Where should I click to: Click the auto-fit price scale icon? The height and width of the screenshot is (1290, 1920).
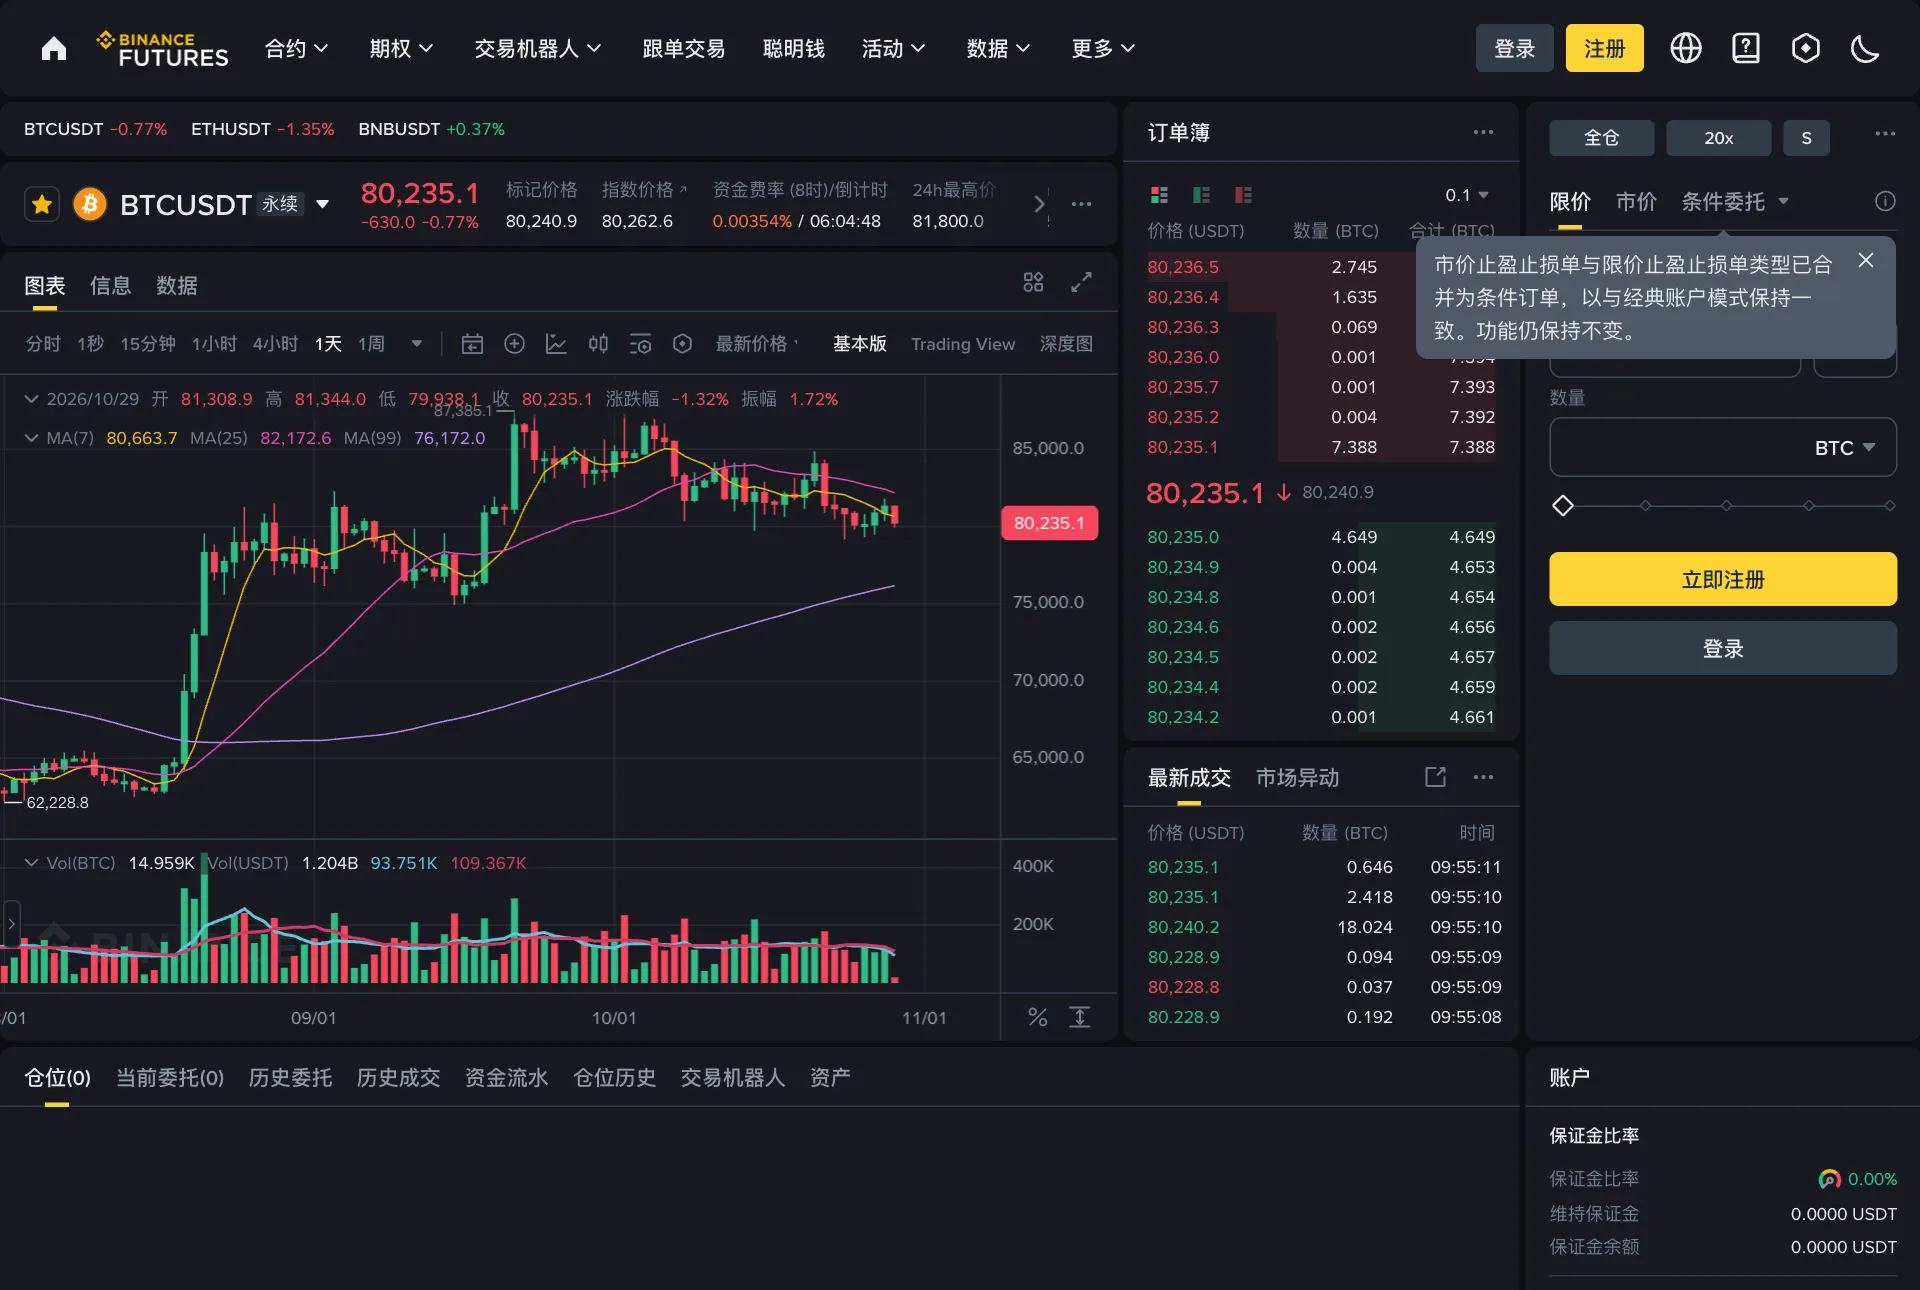point(1080,1017)
